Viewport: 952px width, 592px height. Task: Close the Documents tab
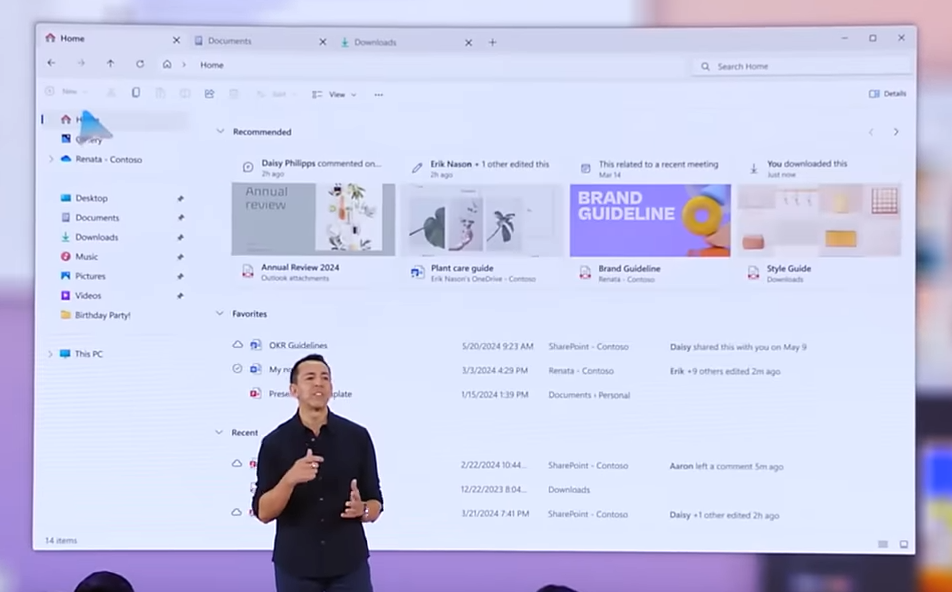(x=323, y=42)
